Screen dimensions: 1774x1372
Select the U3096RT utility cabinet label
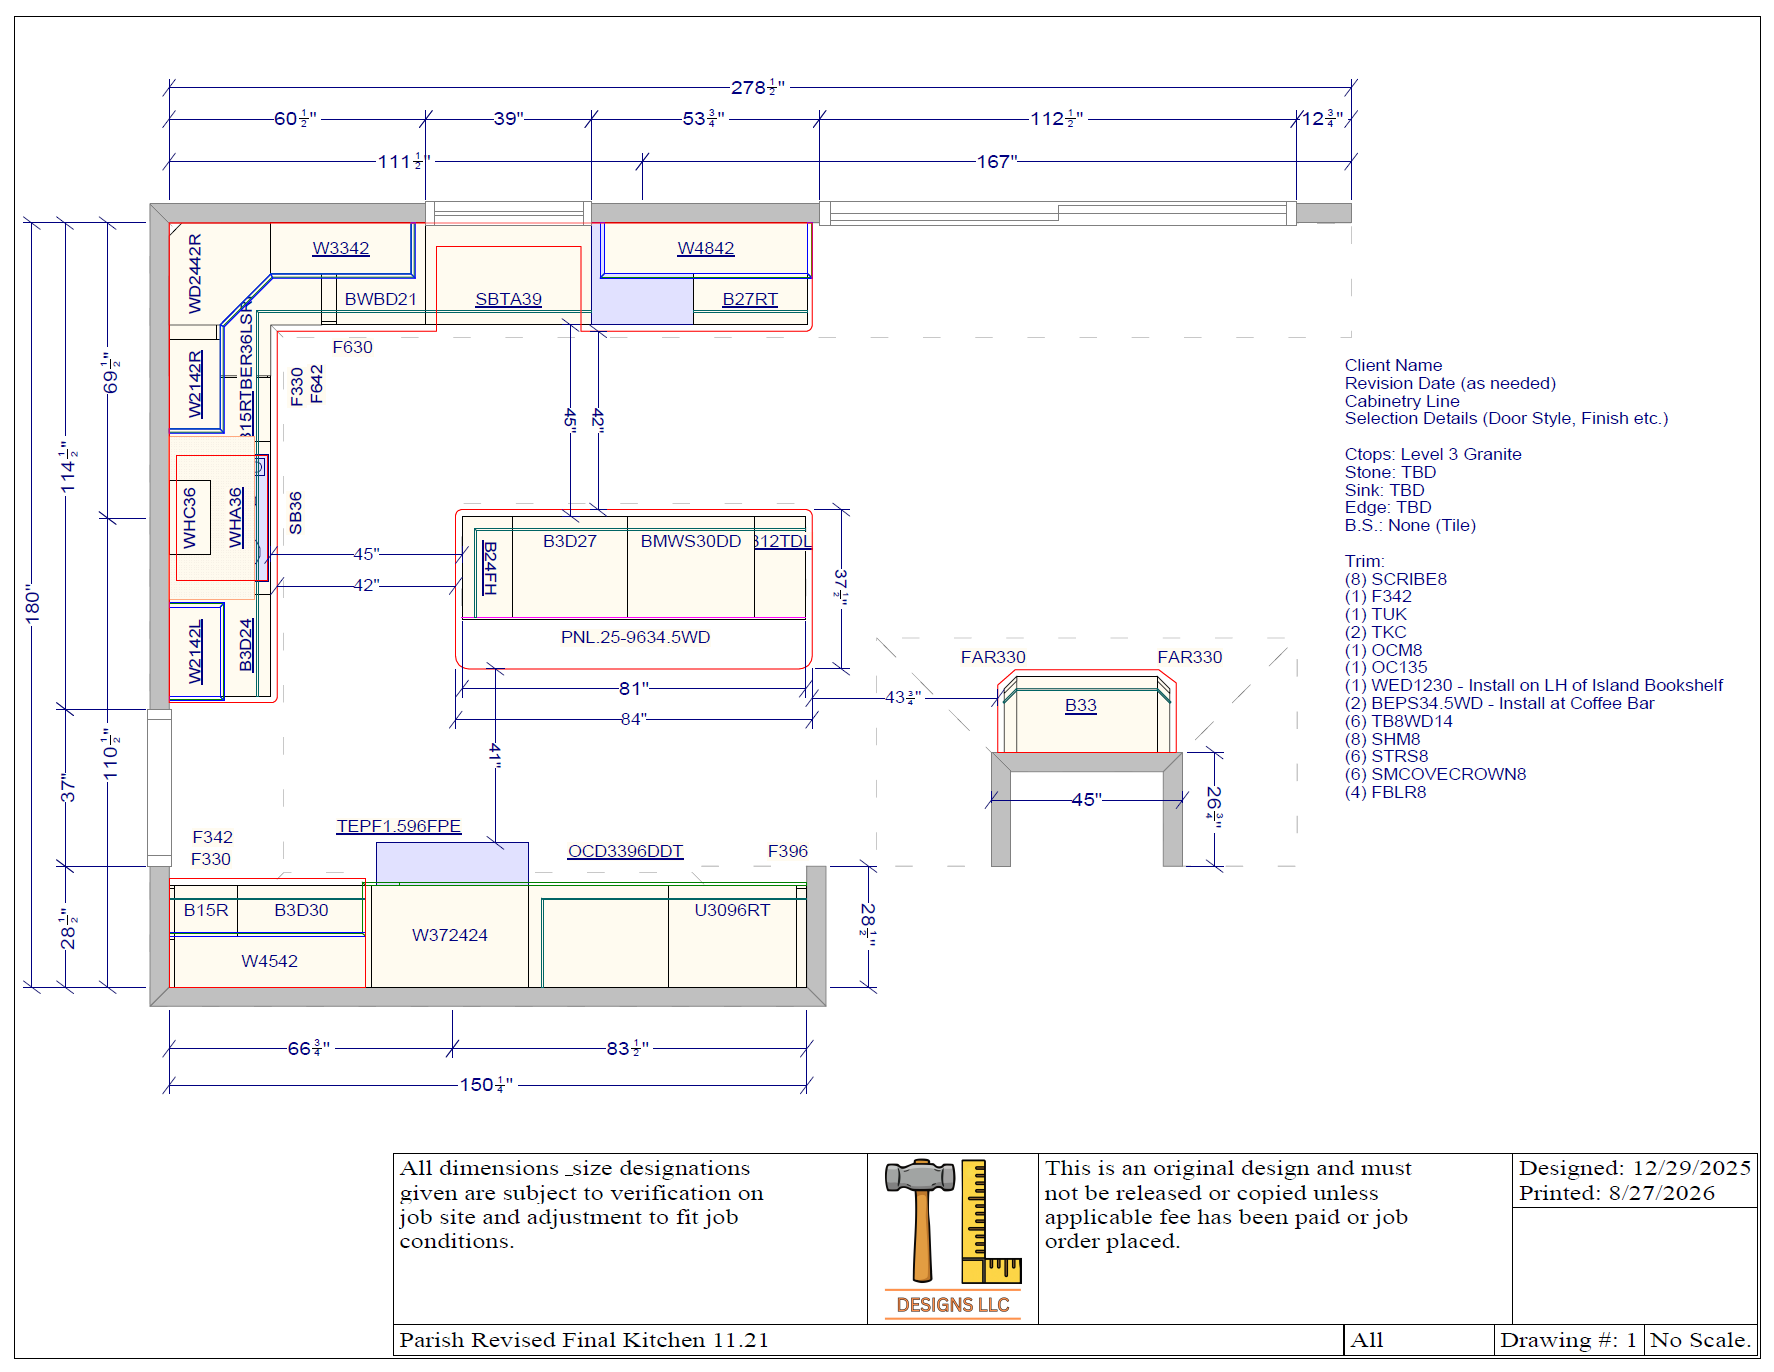(732, 910)
